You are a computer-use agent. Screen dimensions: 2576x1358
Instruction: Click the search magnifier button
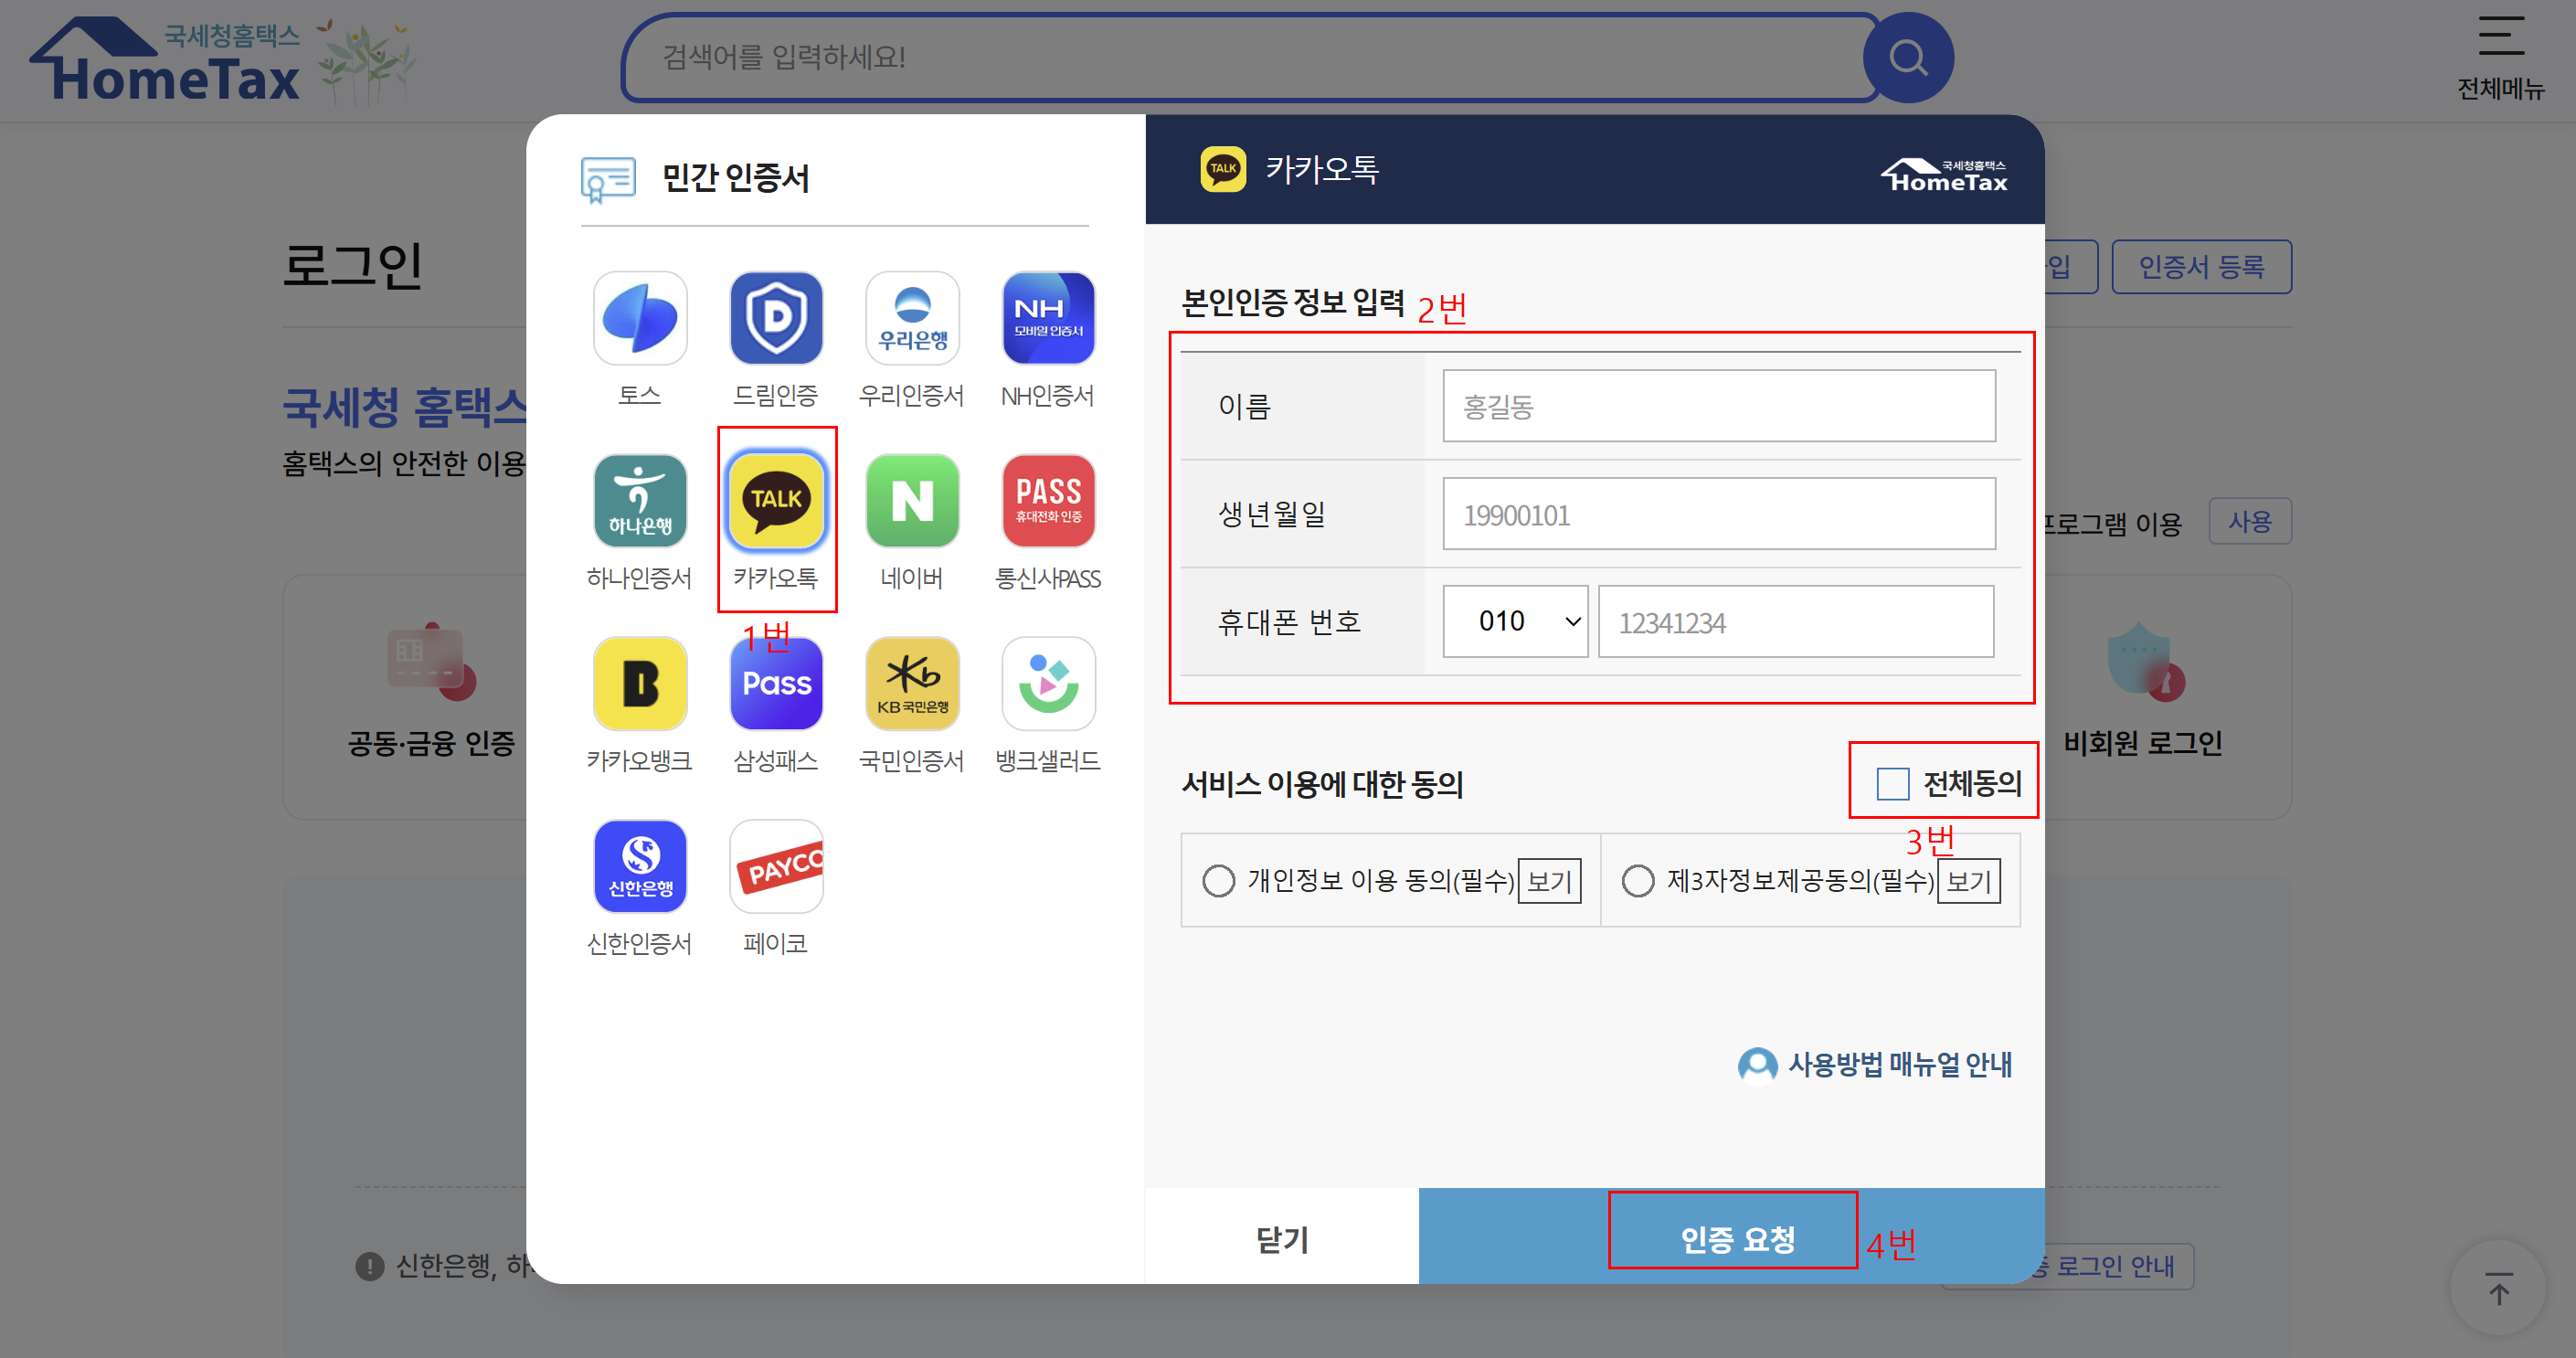[1907, 58]
